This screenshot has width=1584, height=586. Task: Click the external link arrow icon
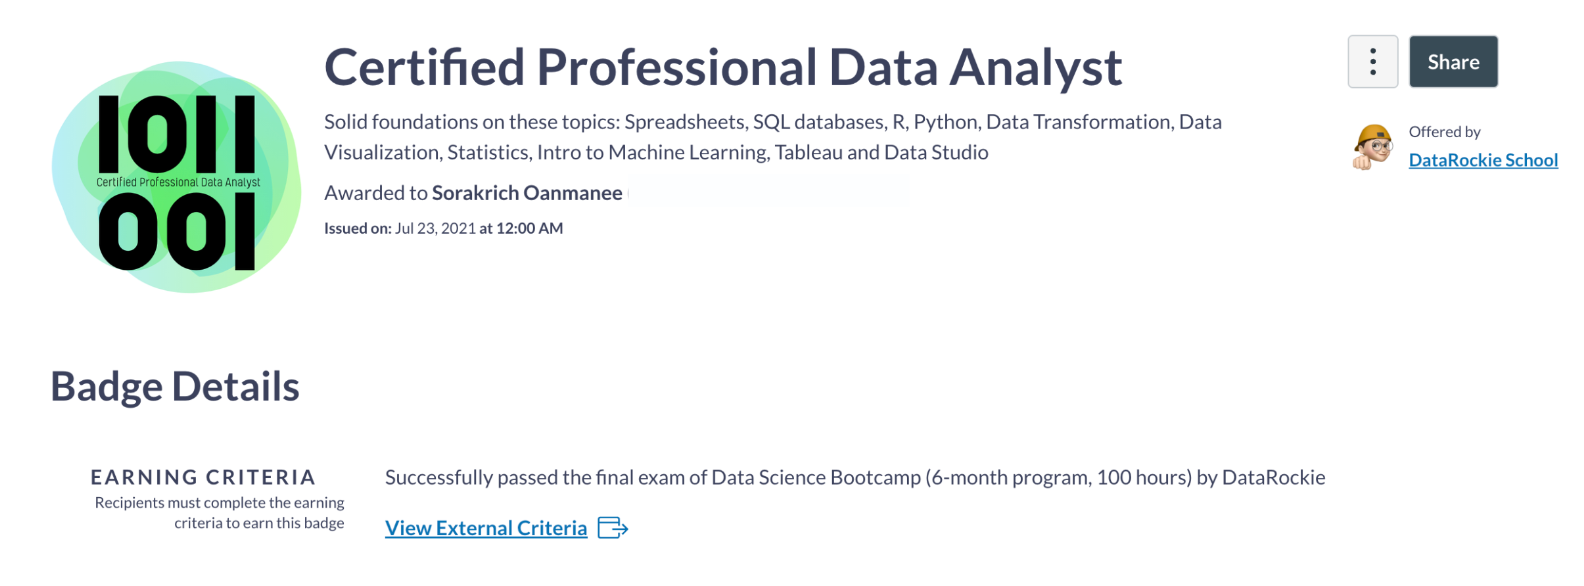[x=612, y=528]
